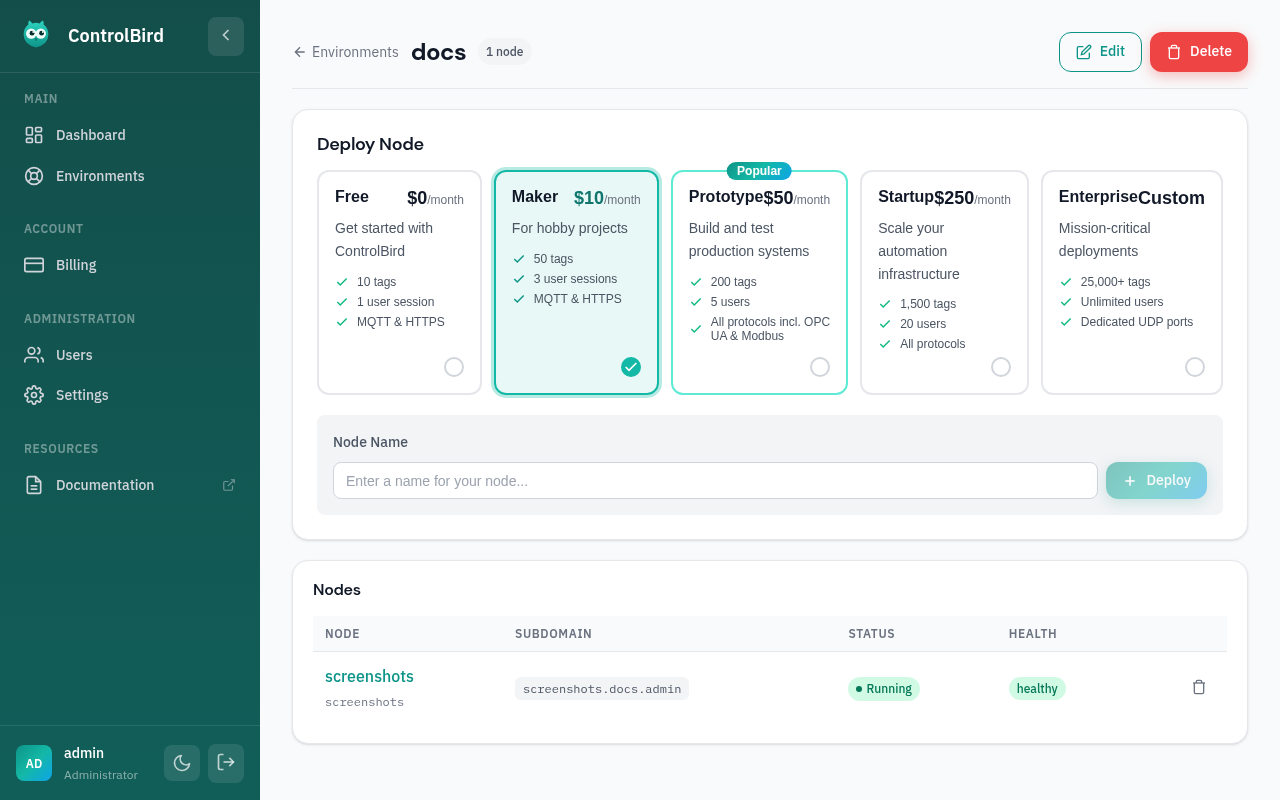
Task: Select the Startup plan radio button
Action: 1001,367
